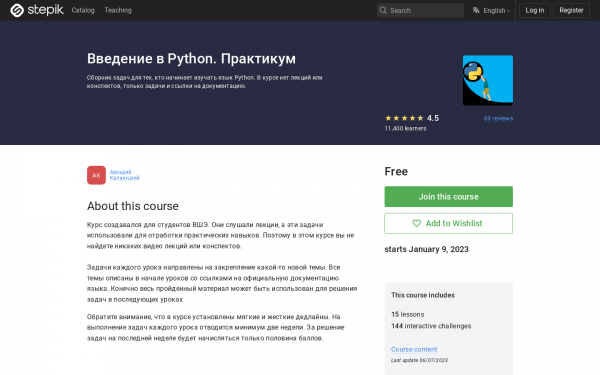The image size is (600, 375).
Task: Focus the Search input field
Action: [x=420, y=10]
